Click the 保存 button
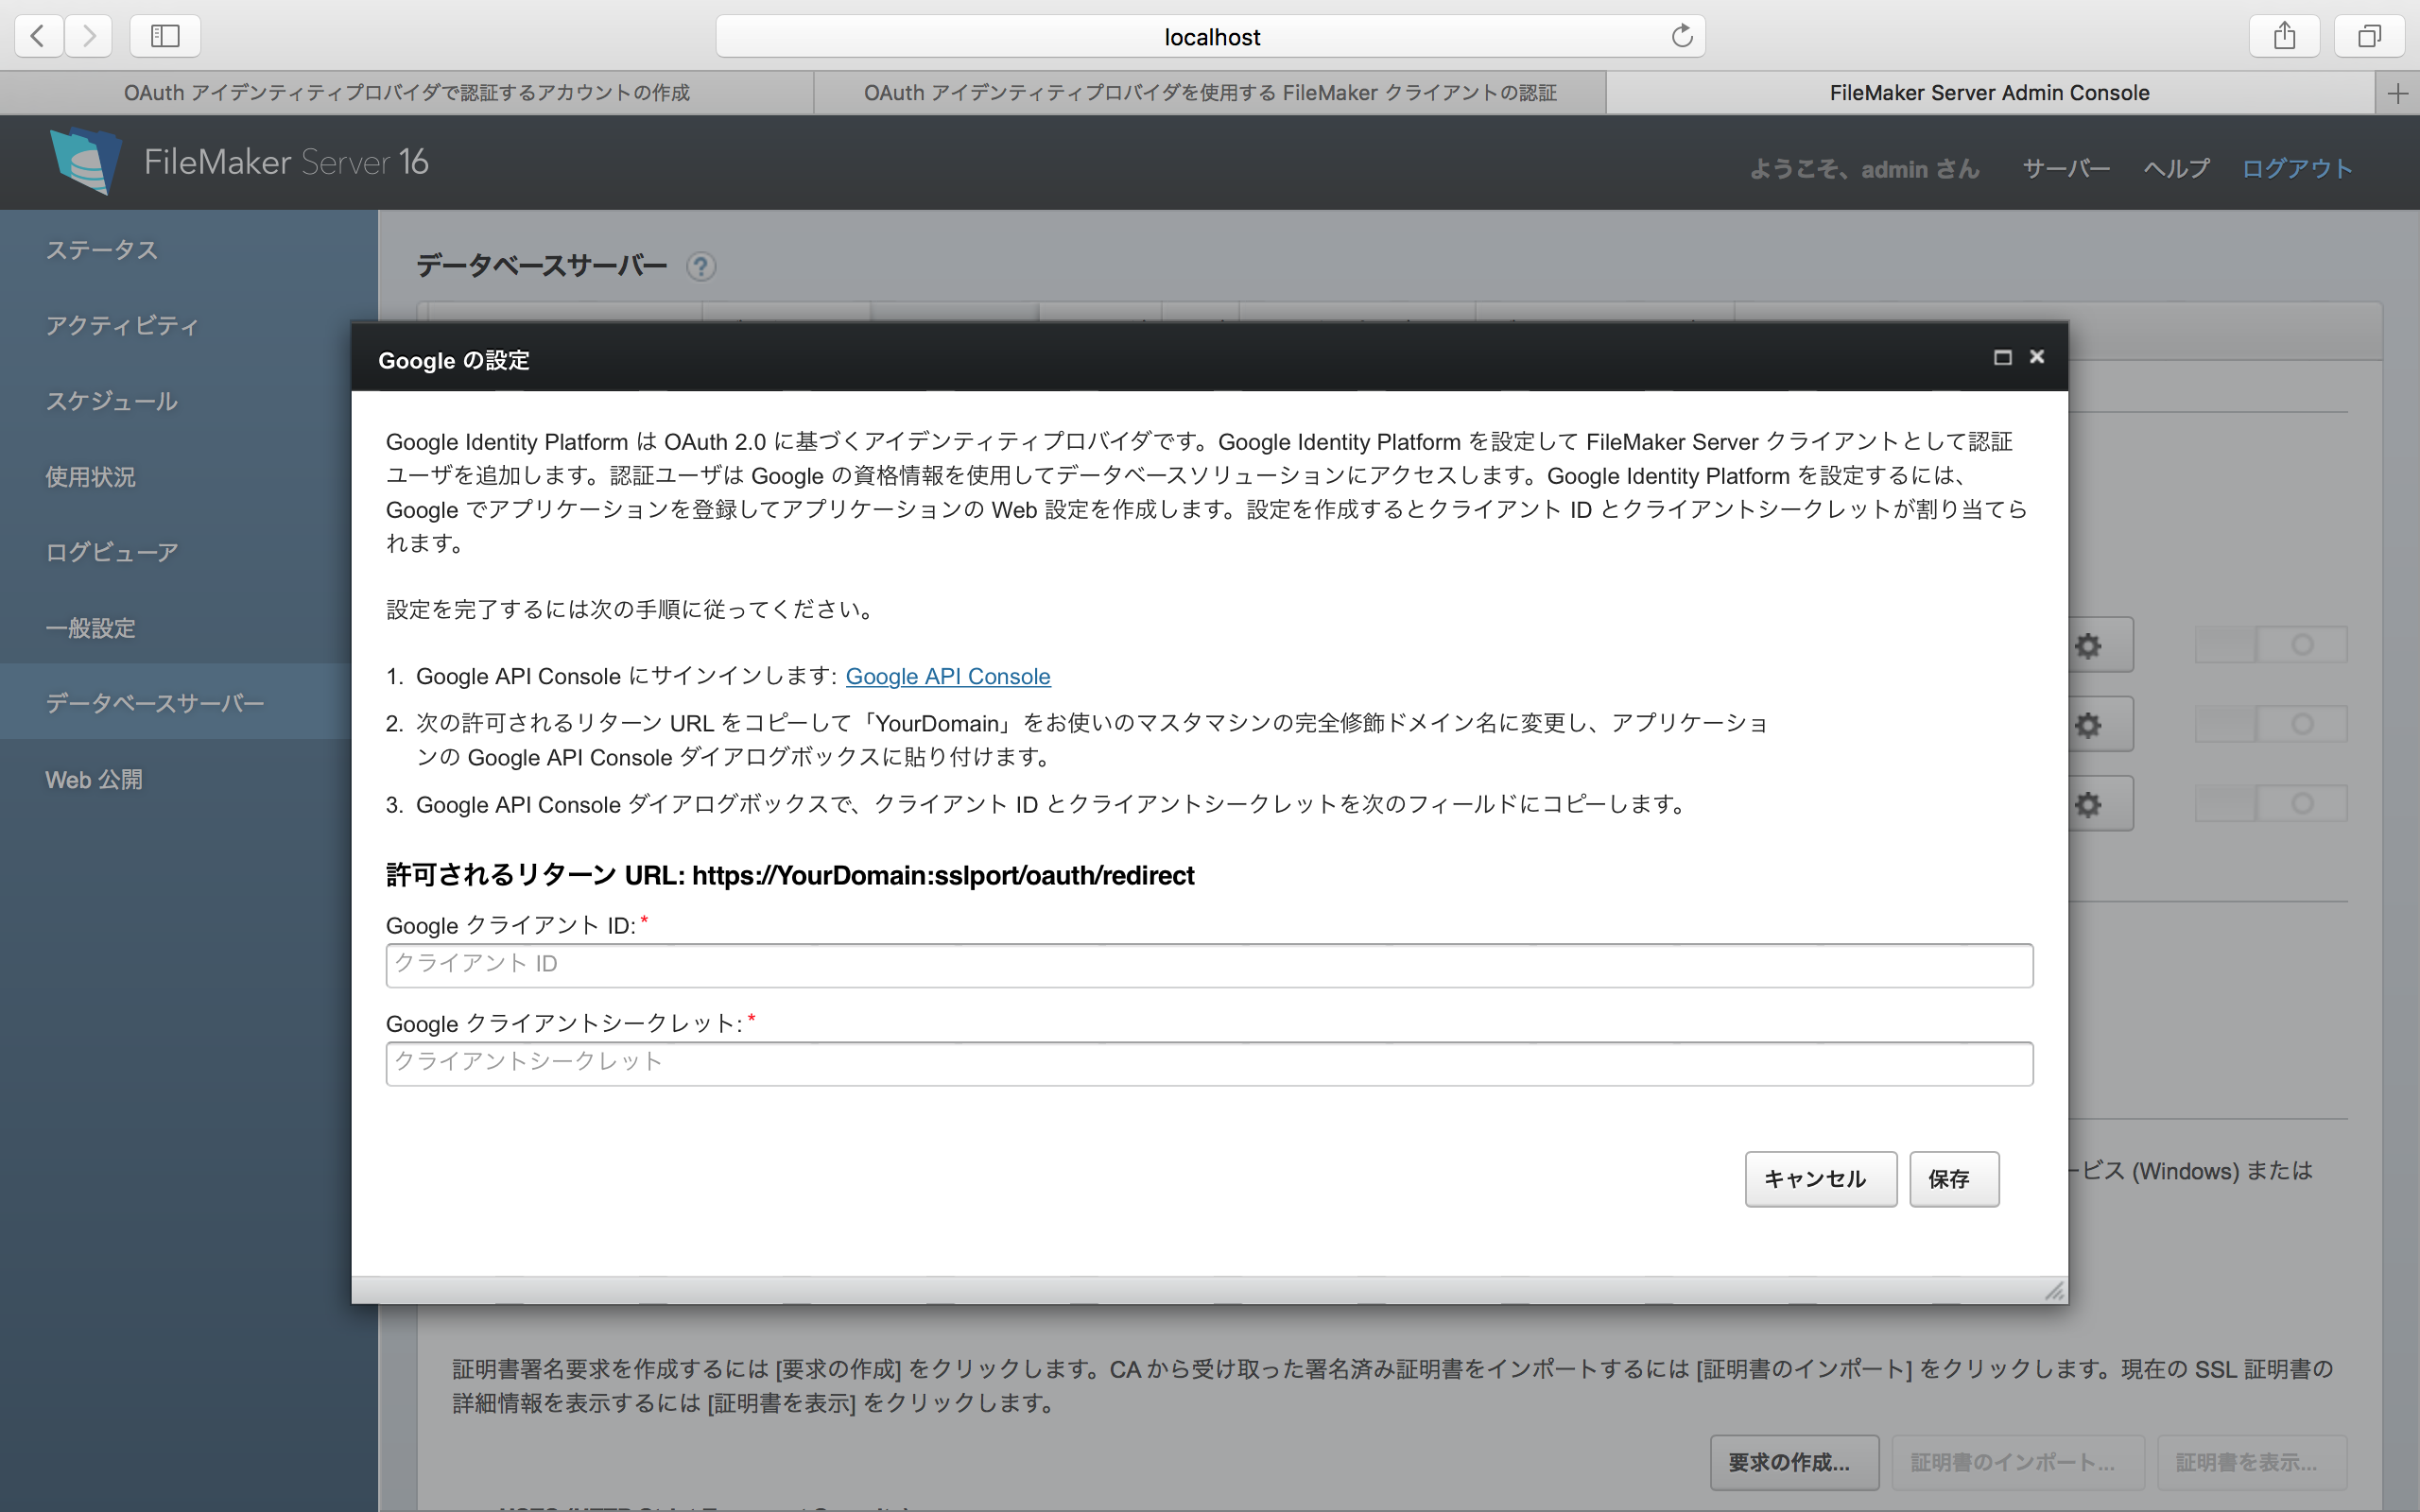 (1953, 1179)
